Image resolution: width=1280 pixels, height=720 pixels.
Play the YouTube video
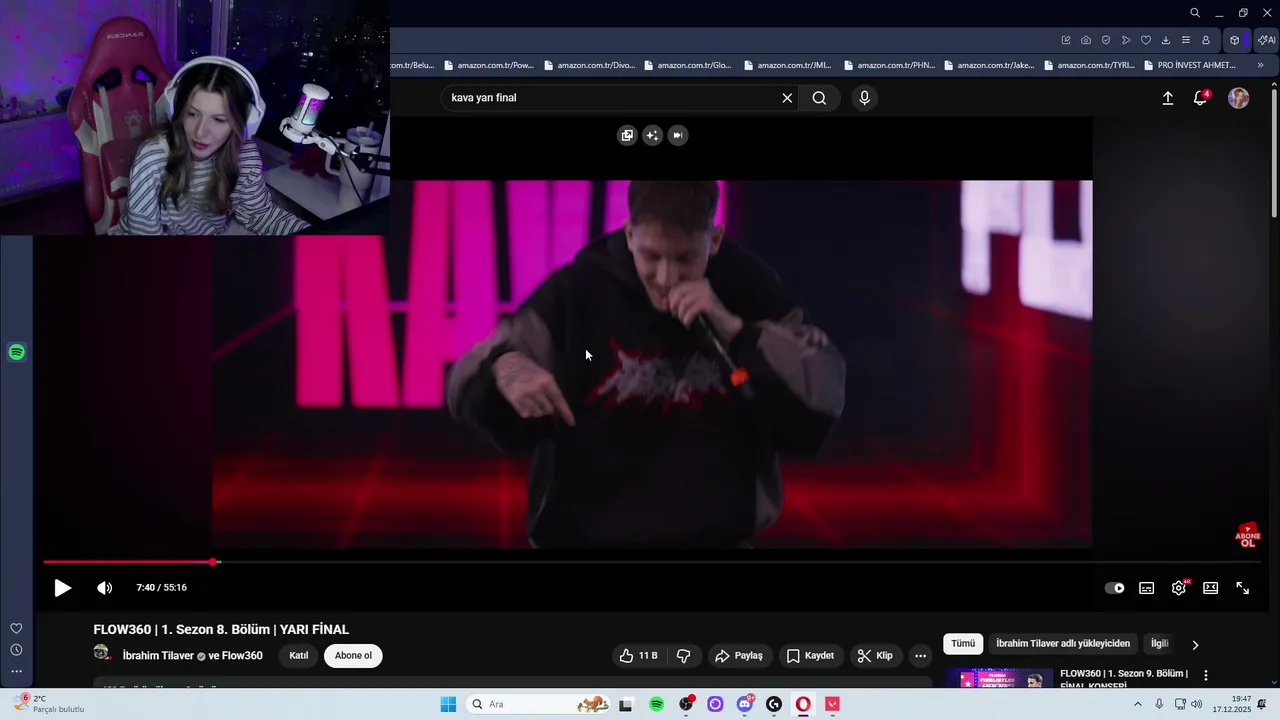coord(62,588)
